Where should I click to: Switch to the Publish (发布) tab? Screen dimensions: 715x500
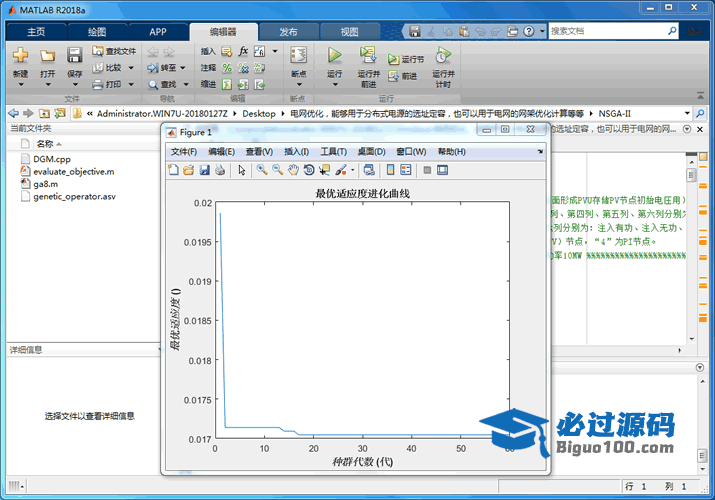tap(288, 32)
